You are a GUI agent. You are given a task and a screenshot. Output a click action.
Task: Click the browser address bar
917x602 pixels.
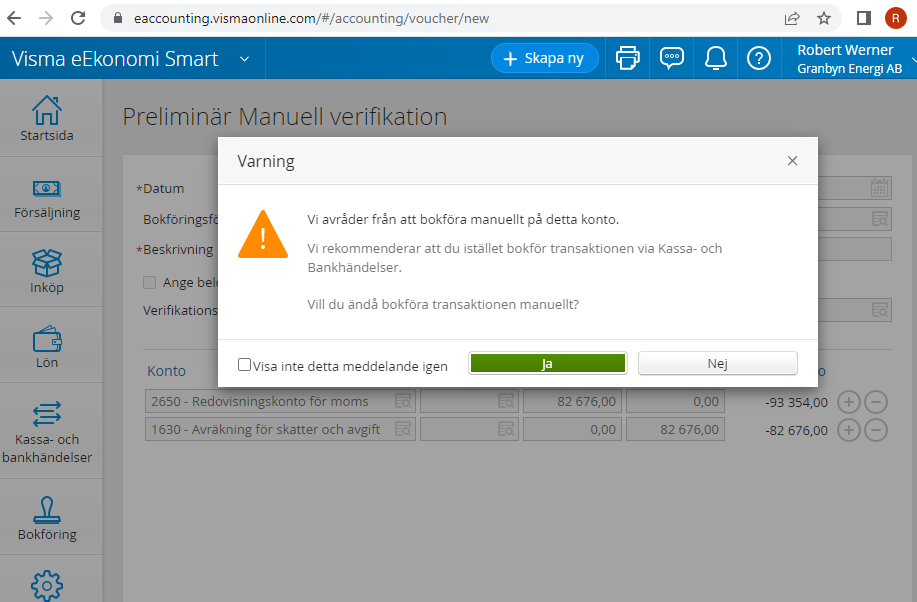coord(444,18)
